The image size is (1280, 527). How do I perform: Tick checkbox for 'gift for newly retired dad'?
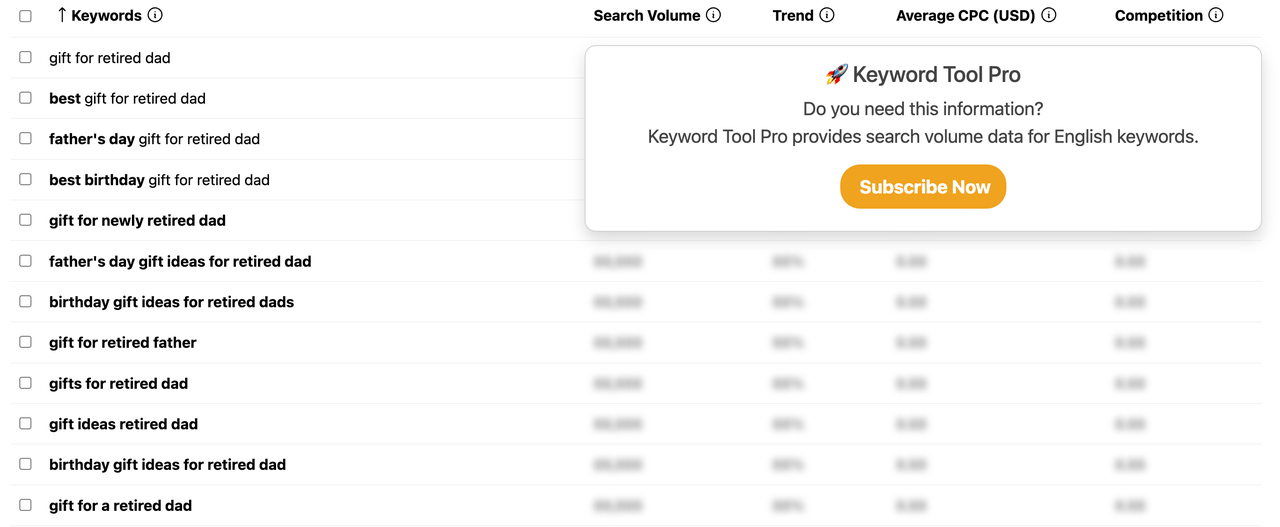click(x=26, y=220)
